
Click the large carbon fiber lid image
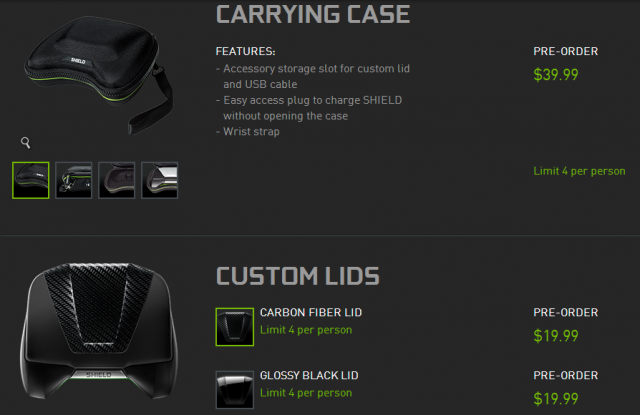coord(98,331)
